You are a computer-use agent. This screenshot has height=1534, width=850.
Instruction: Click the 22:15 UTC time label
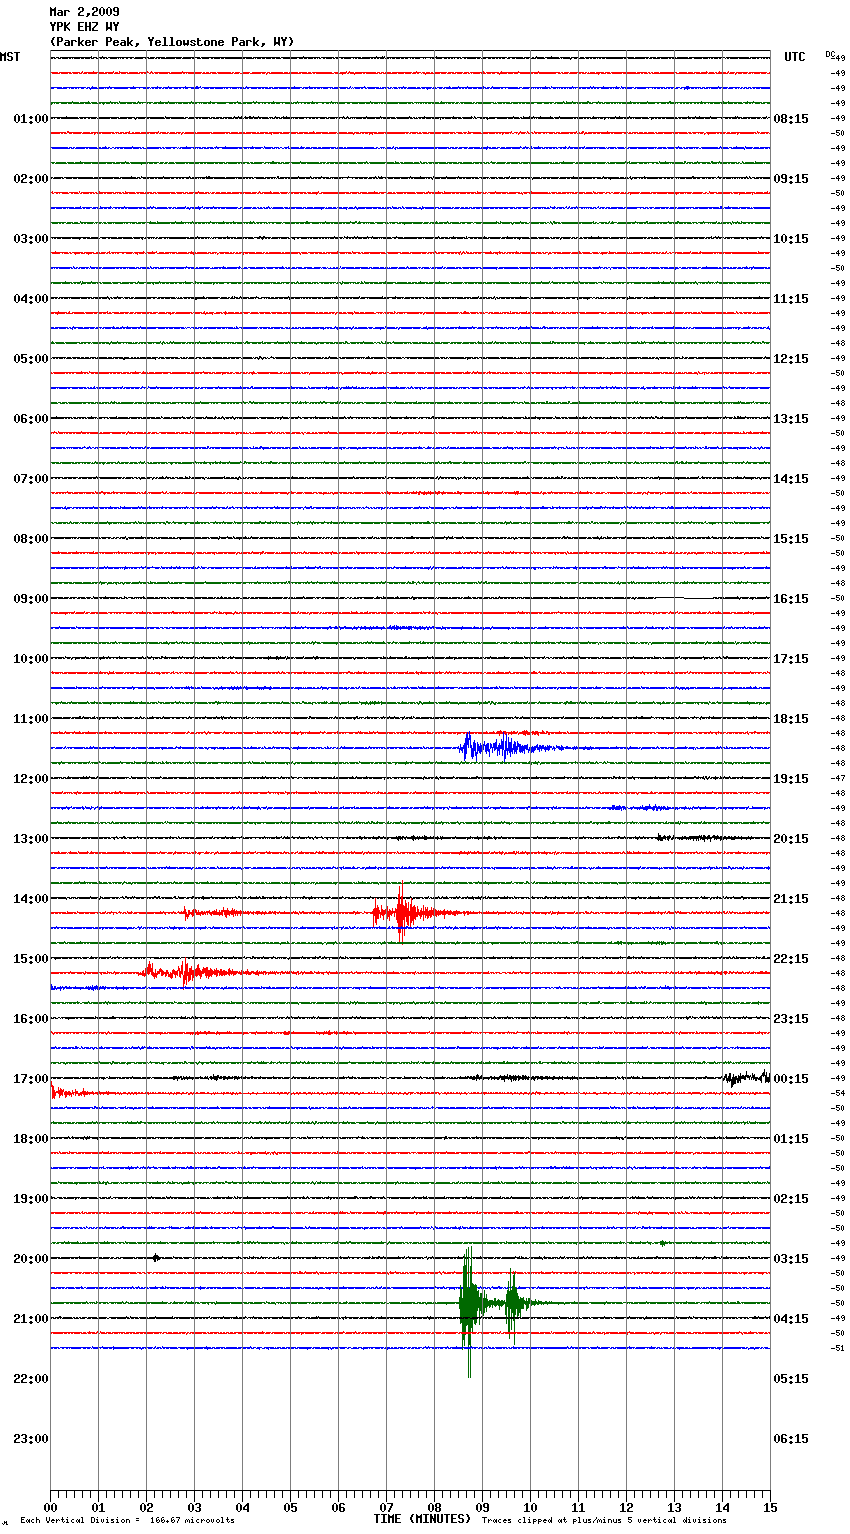(791, 959)
